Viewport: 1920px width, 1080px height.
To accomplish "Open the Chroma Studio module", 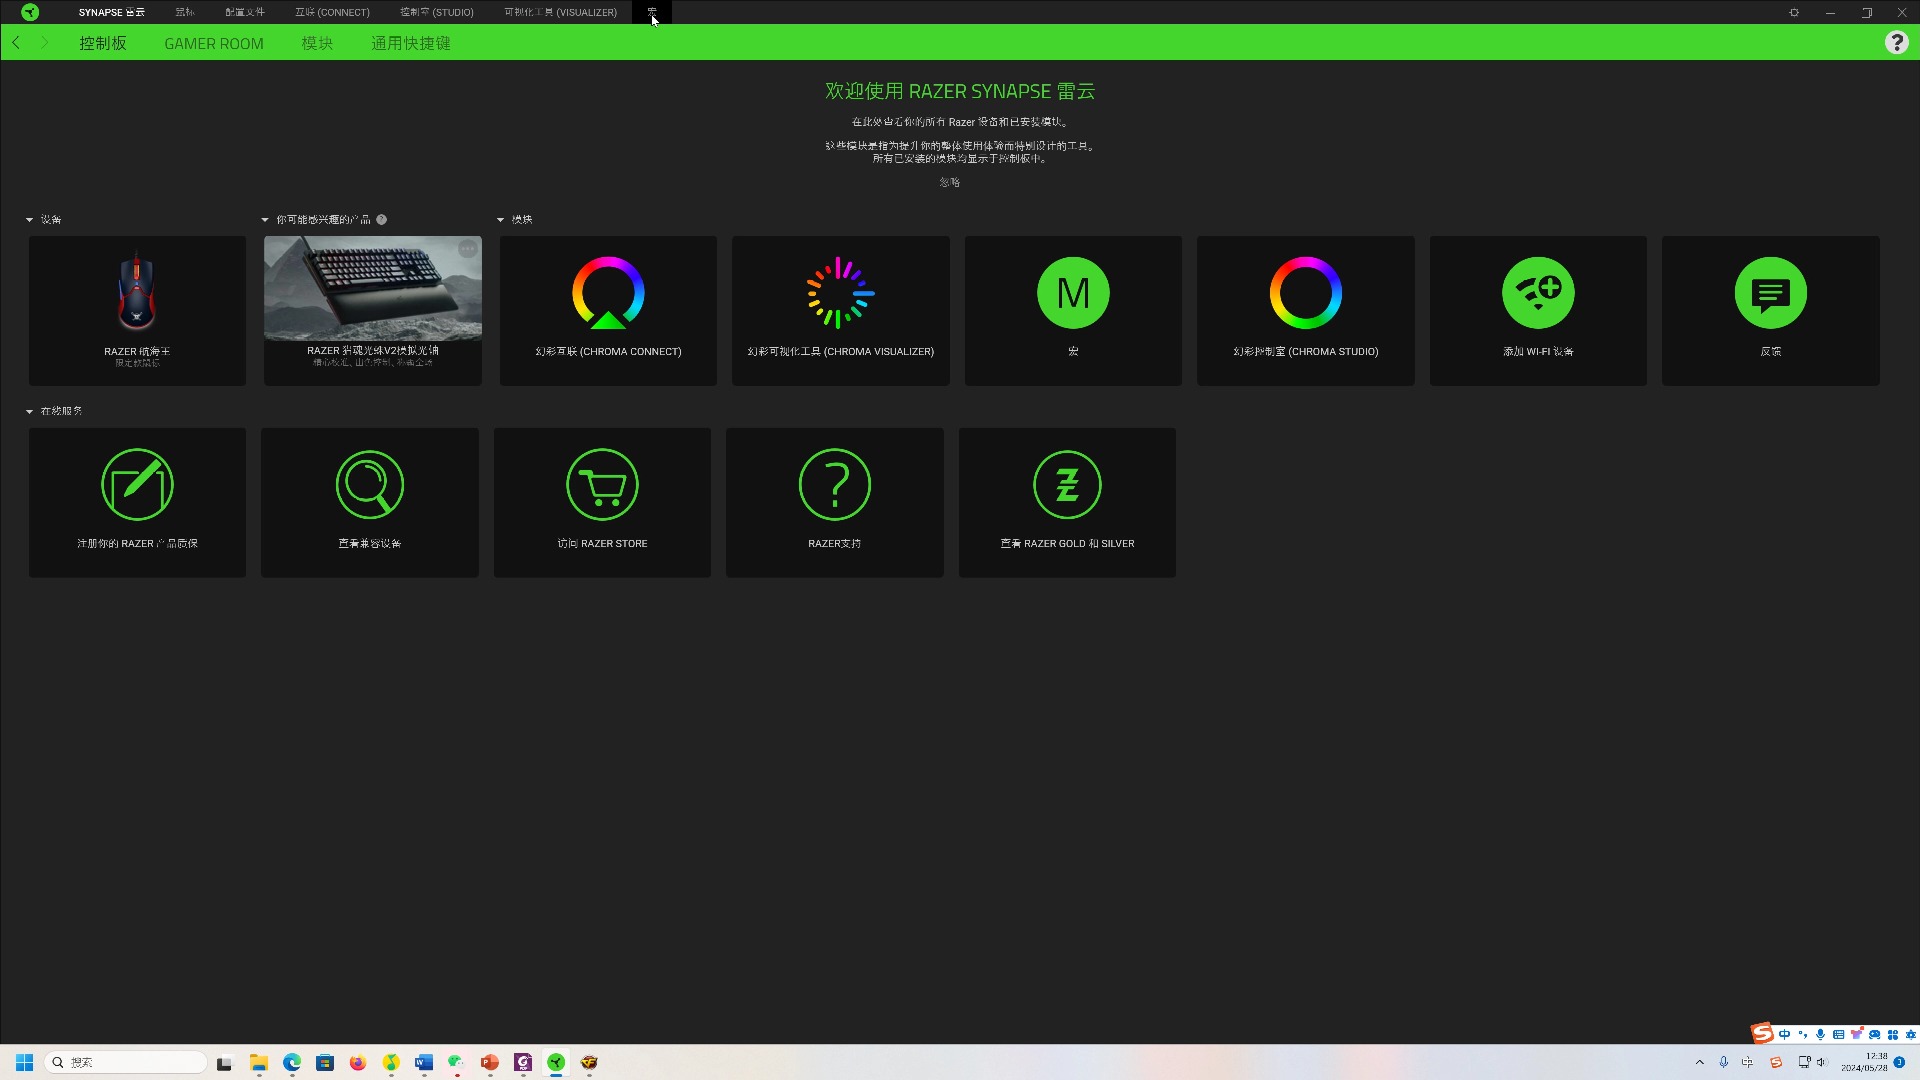I will [x=1305, y=310].
